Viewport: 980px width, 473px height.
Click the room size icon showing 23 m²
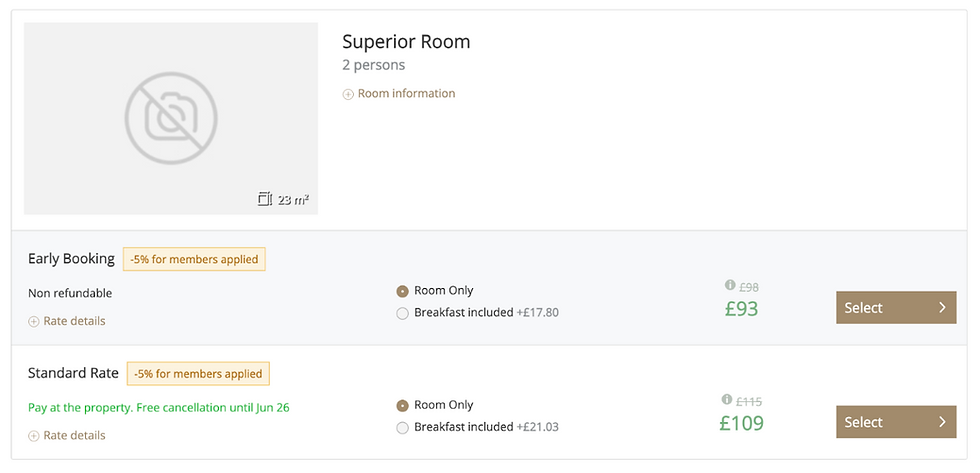264,199
